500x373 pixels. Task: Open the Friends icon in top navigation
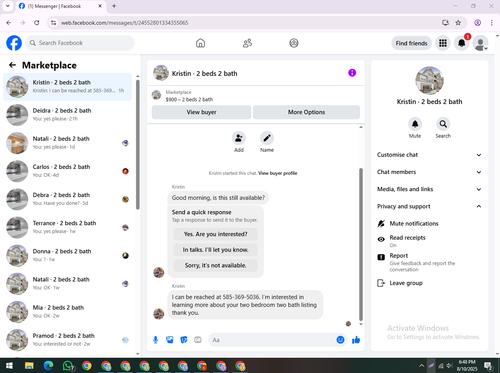point(247,43)
